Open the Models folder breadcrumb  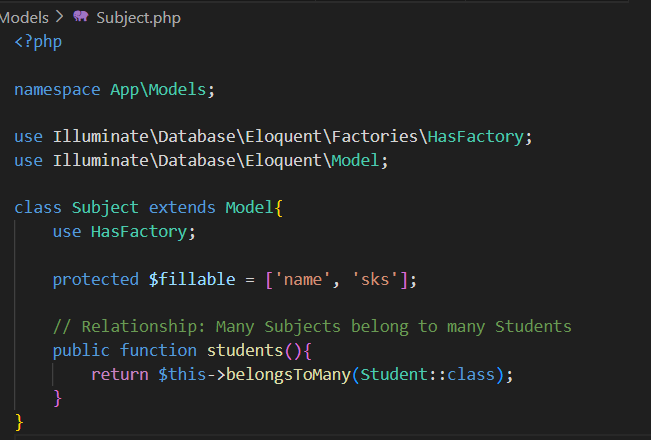coord(24,17)
